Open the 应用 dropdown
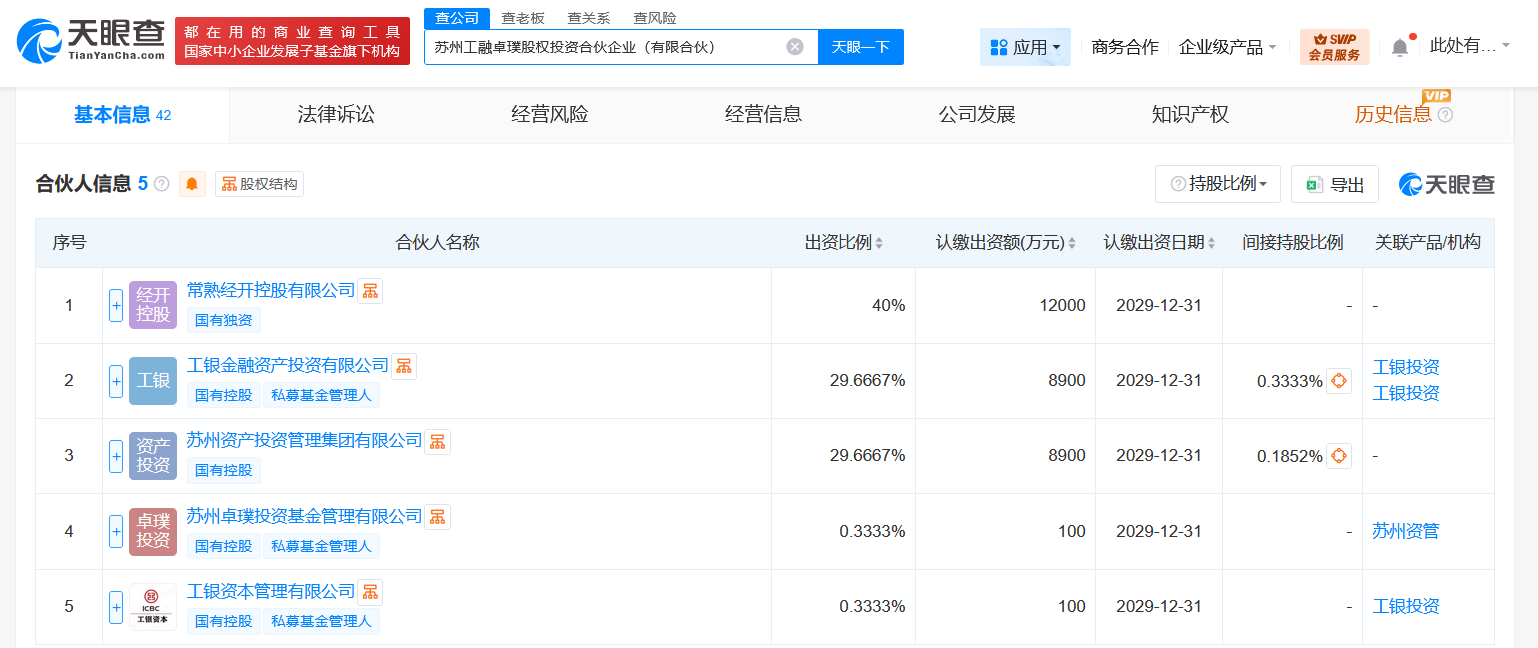Viewport: 1538px width, 648px height. pyautogui.click(x=1025, y=46)
